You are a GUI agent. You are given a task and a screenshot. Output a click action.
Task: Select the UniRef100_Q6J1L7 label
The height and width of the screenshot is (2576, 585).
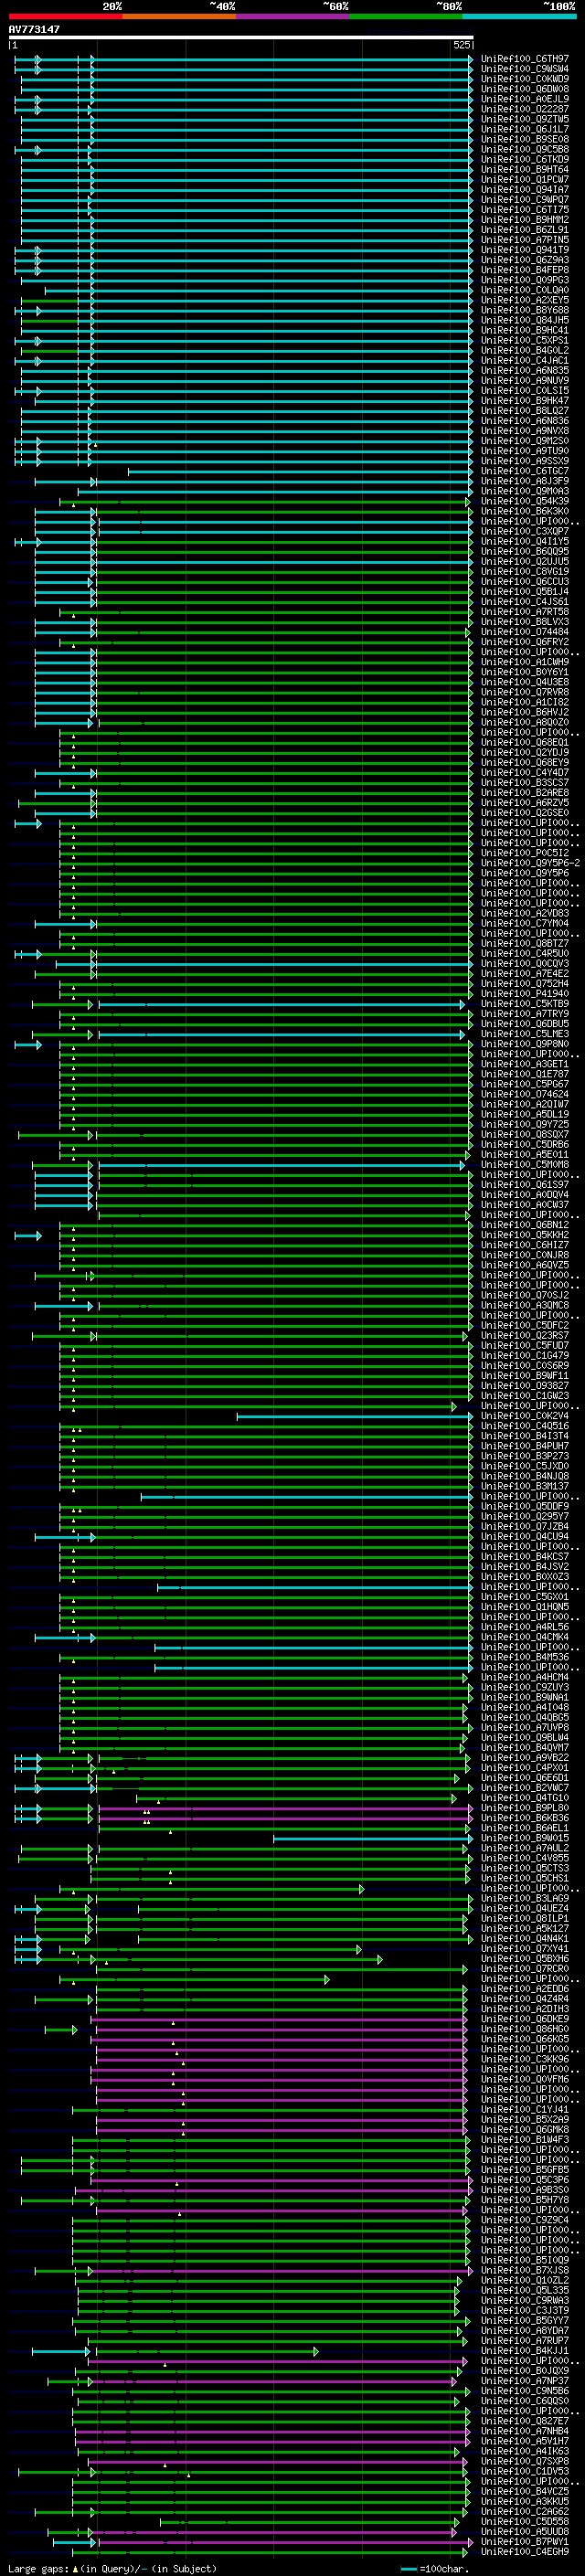[525, 129]
